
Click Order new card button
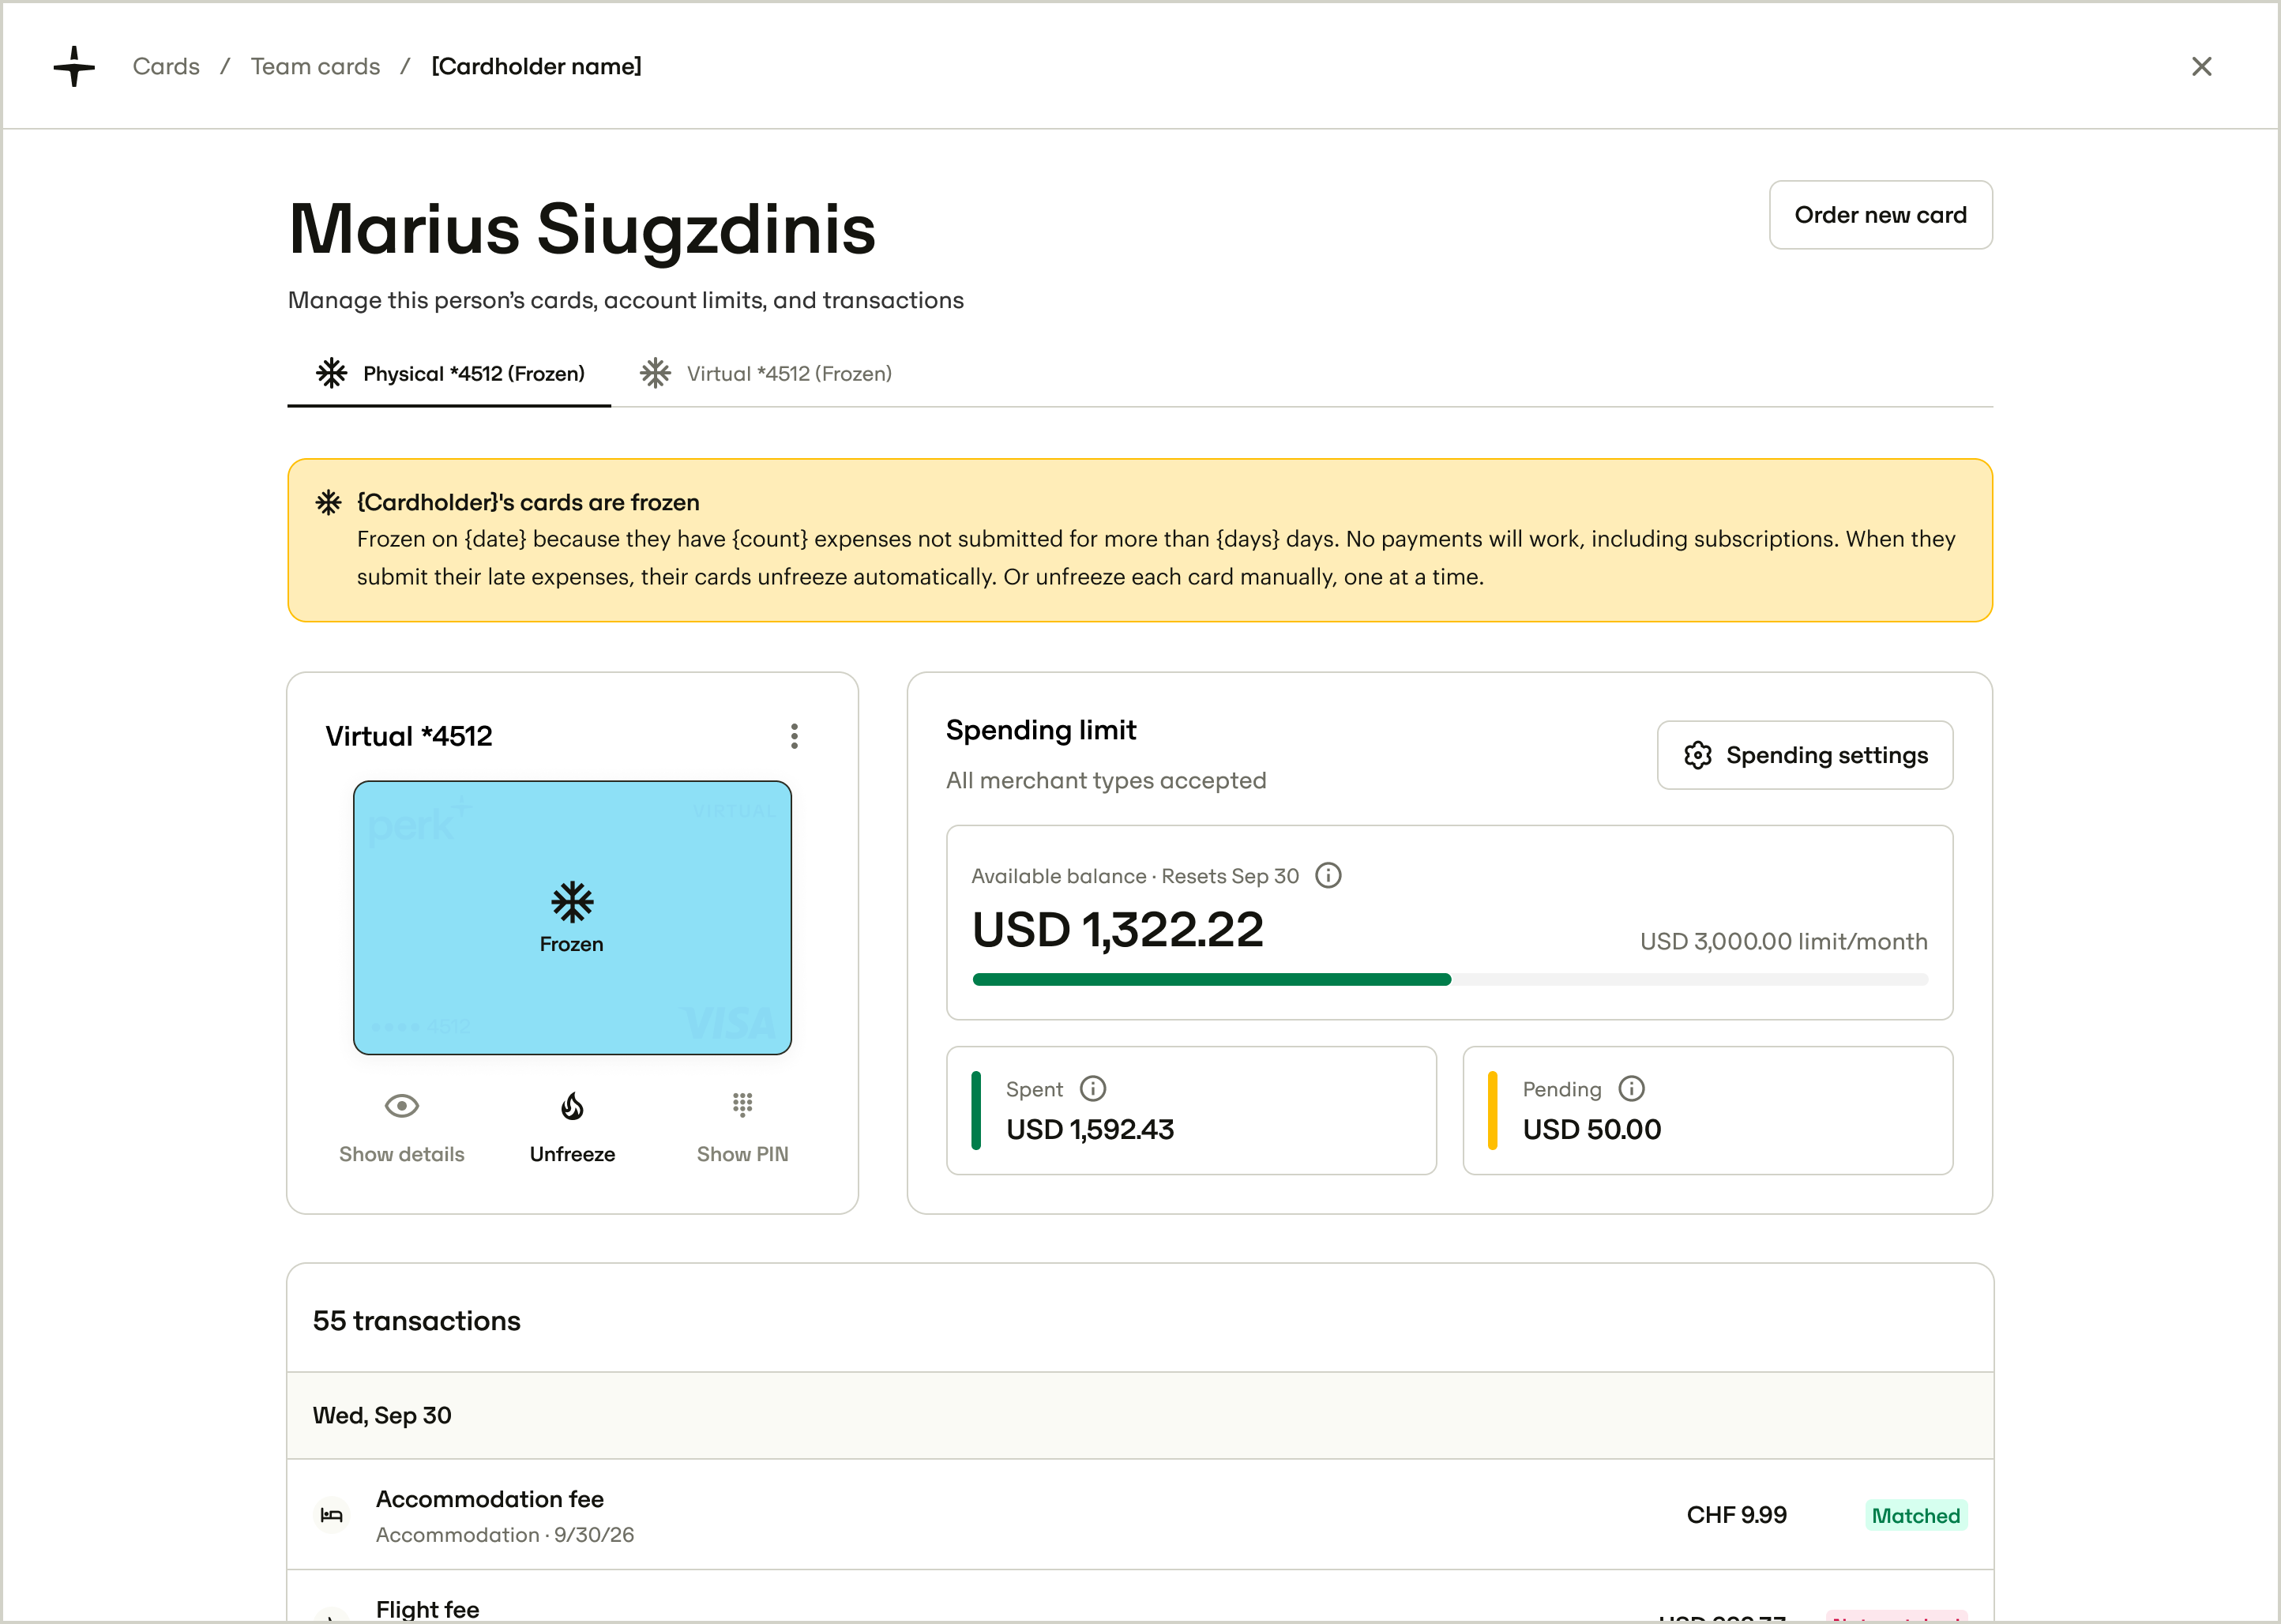click(1880, 215)
